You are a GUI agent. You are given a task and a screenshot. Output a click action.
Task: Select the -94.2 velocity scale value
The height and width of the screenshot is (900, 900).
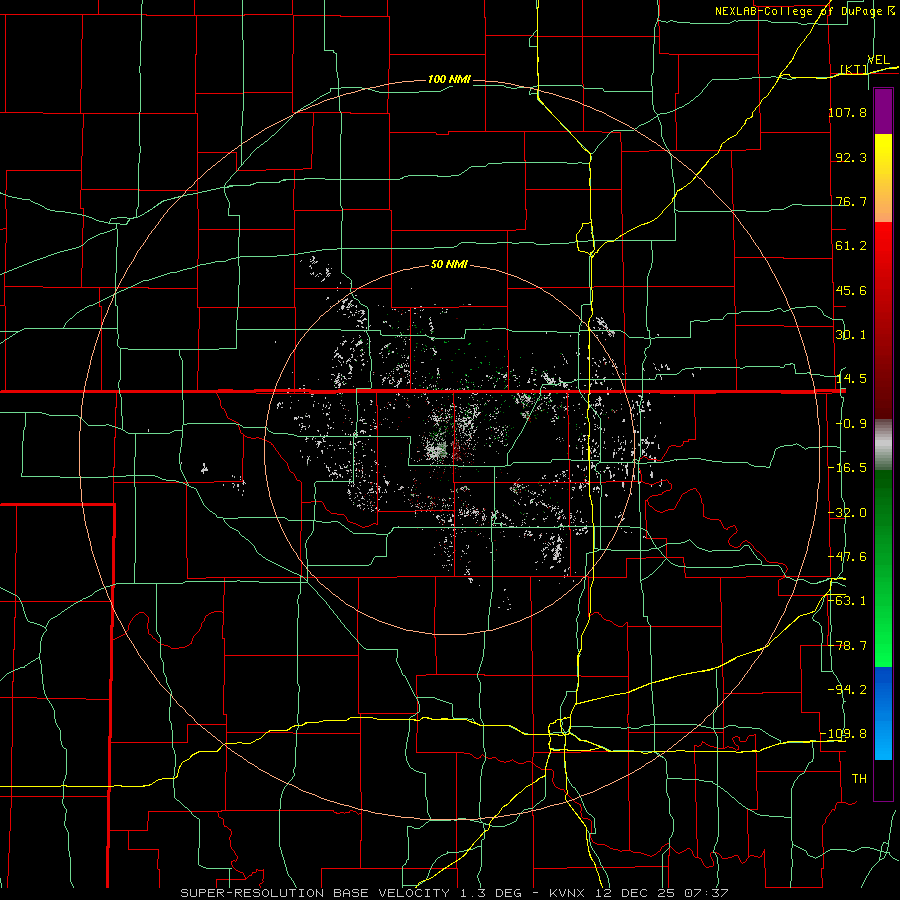[847, 689]
